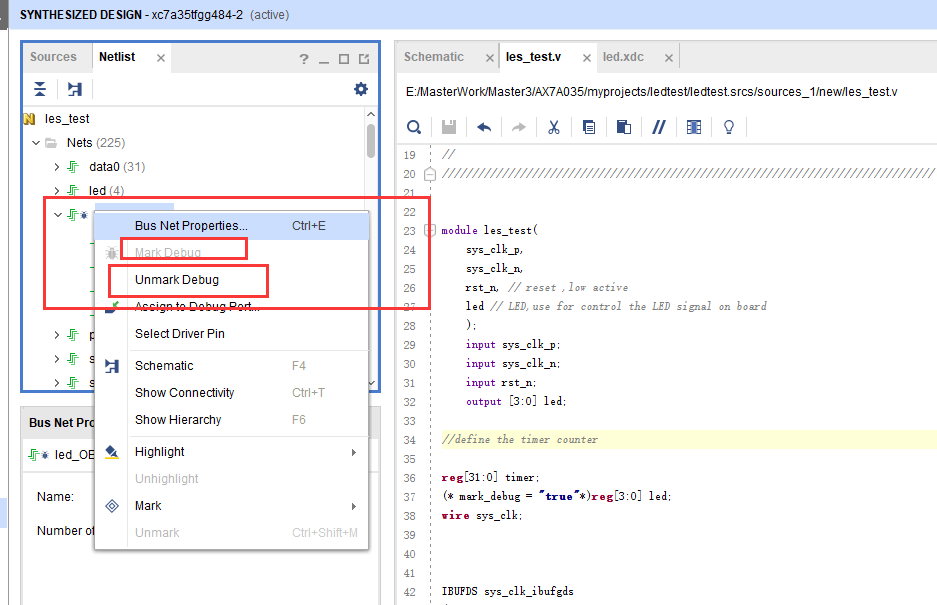Collapse the Nets (225) tree node
Screen dimensions: 937x605
[35, 142]
